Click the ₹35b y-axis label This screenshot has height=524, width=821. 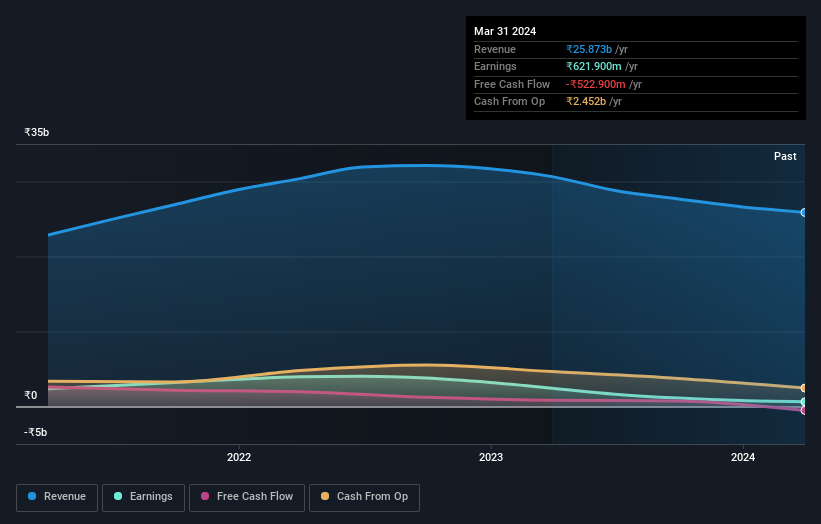point(36,132)
